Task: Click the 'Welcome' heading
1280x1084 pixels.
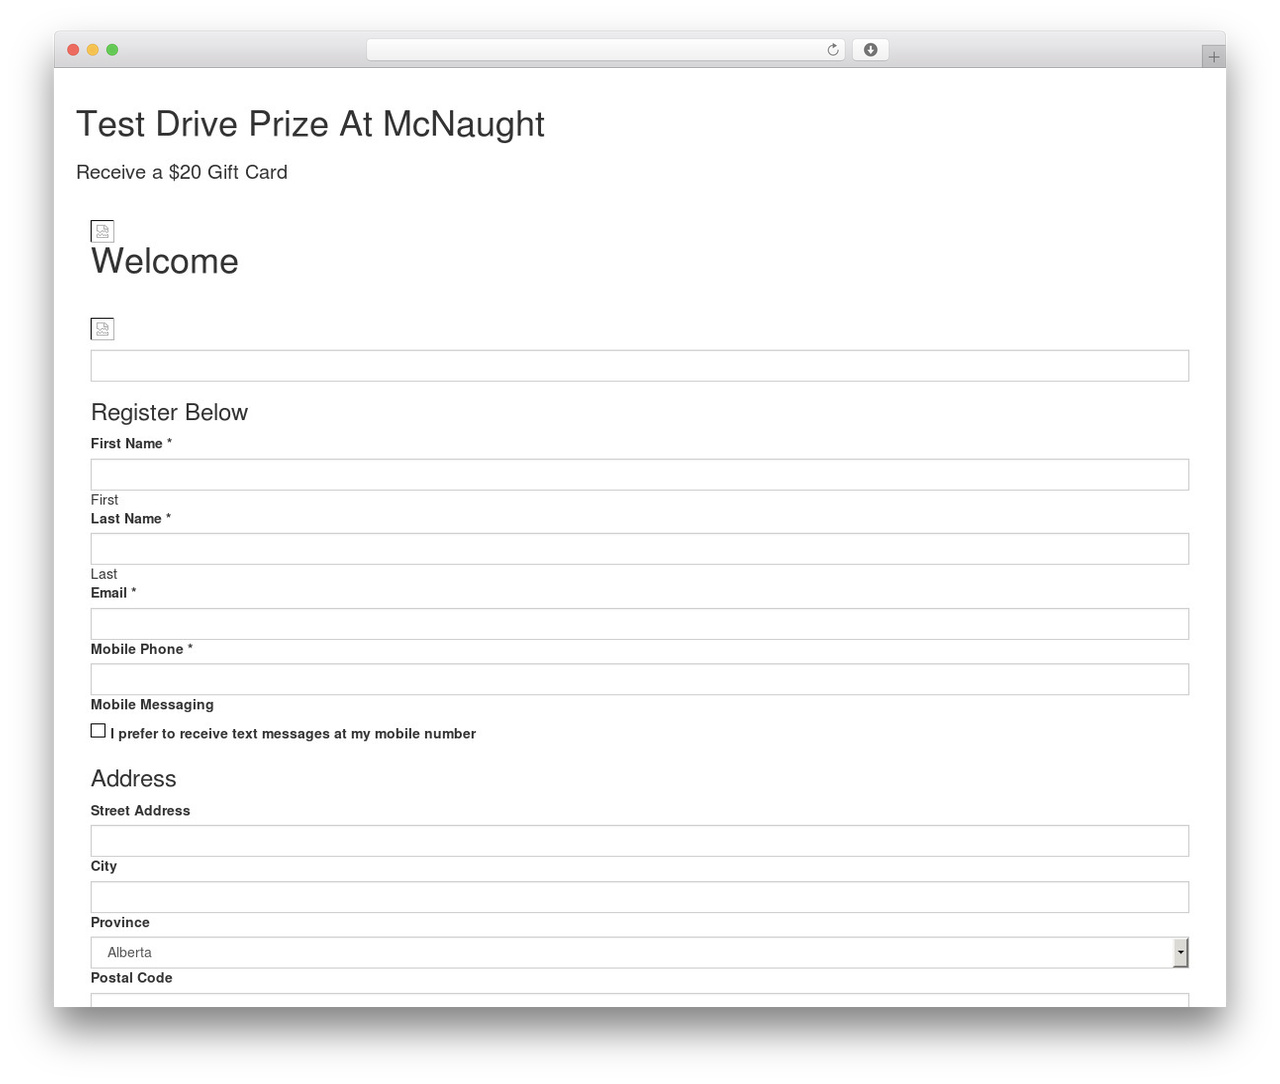Action: [x=165, y=261]
